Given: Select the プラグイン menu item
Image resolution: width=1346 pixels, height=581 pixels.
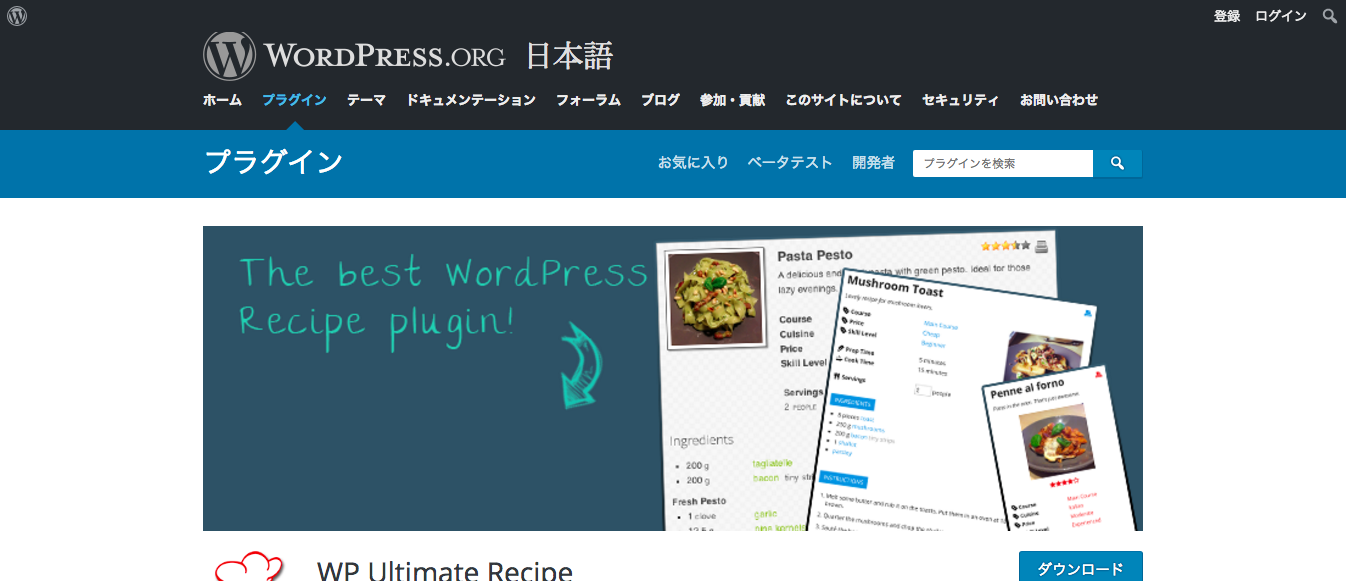Looking at the screenshot, I should point(294,100).
